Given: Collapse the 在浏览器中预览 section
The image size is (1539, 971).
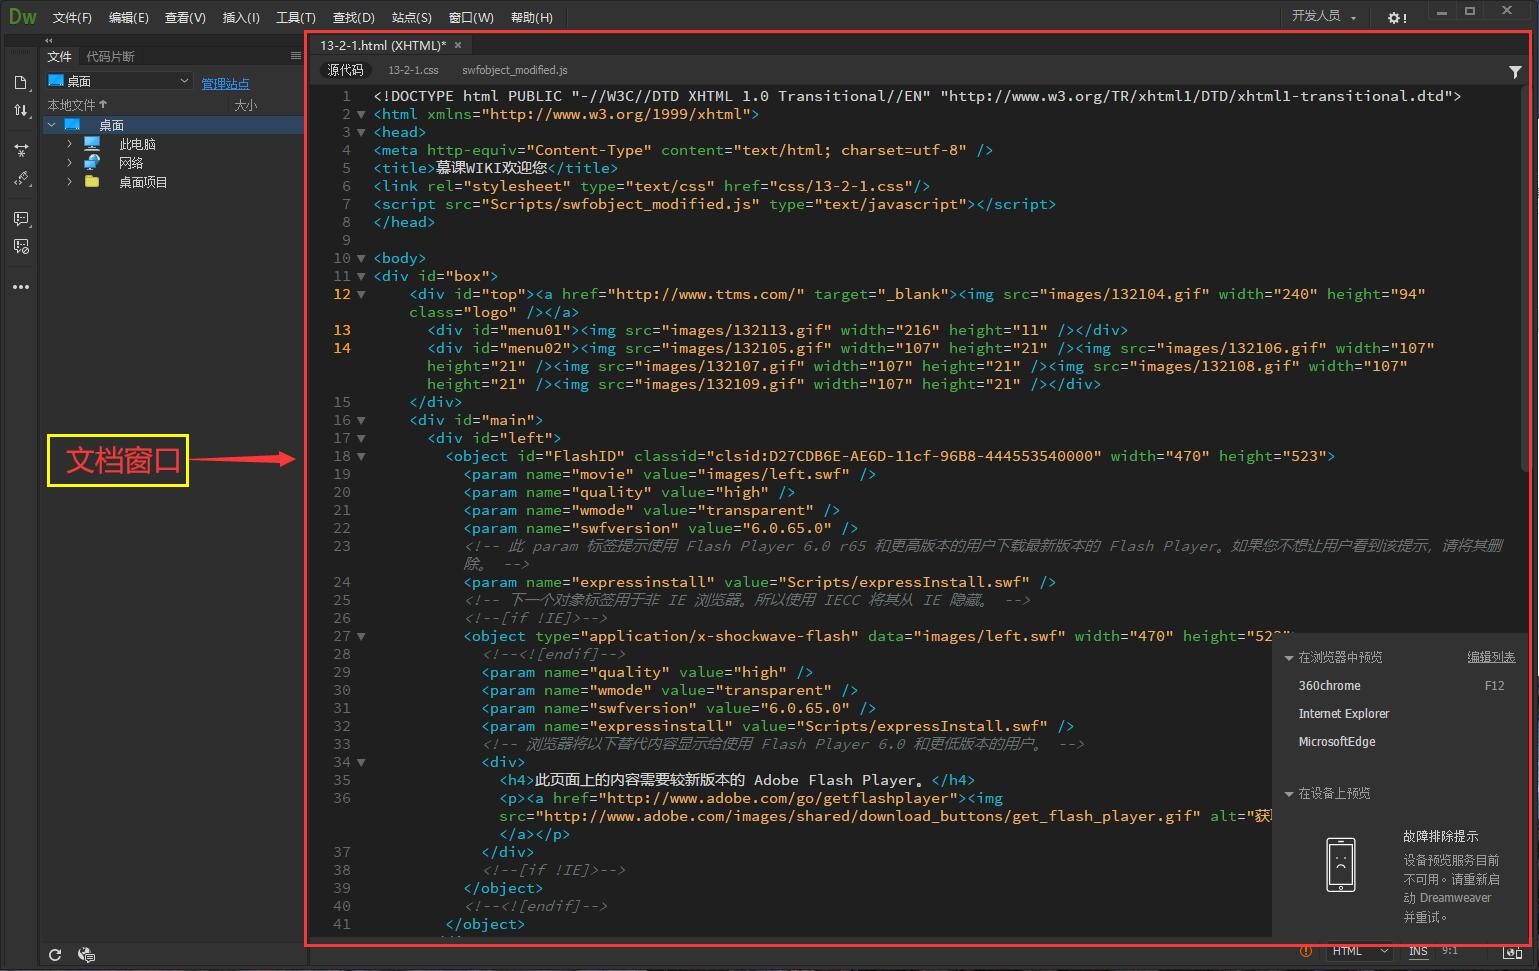Looking at the screenshot, I should [x=1289, y=658].
